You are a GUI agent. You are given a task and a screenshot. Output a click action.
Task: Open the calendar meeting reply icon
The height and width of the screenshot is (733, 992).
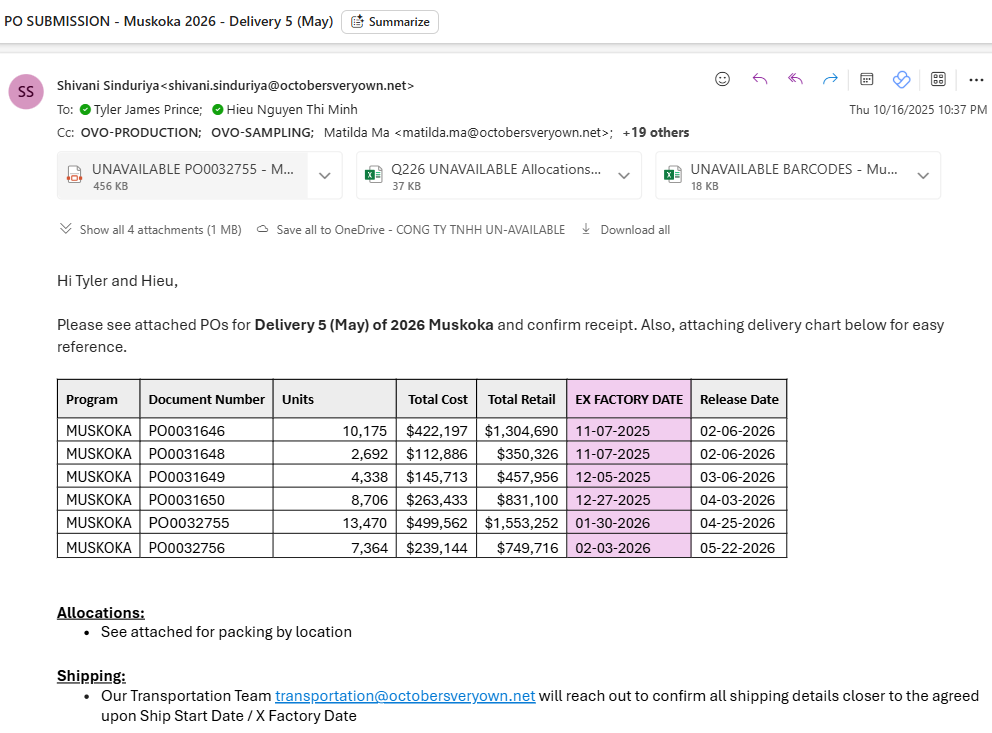[867, 79]
